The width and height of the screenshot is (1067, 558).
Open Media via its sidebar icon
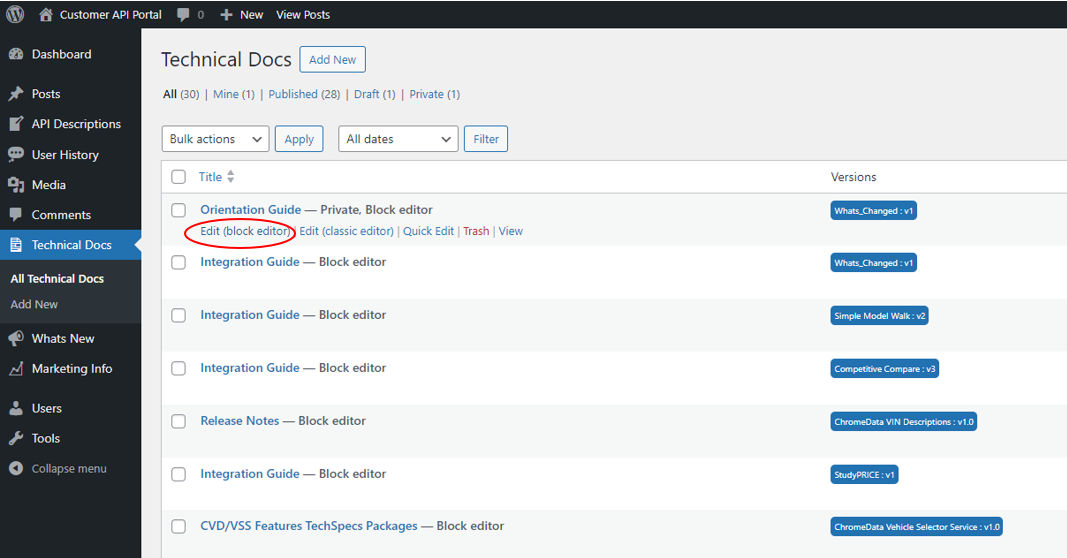click(x=16, y=185)
